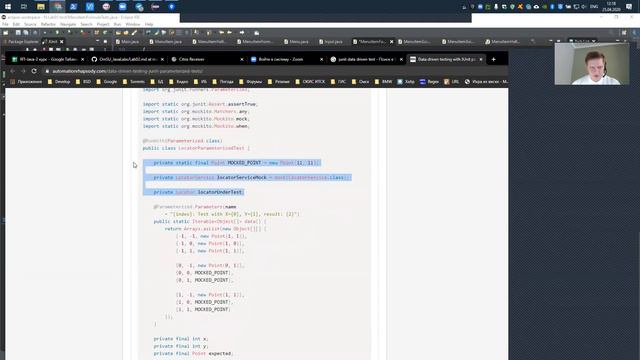Open the Edit menu in Eclipse

pos(16,24)
